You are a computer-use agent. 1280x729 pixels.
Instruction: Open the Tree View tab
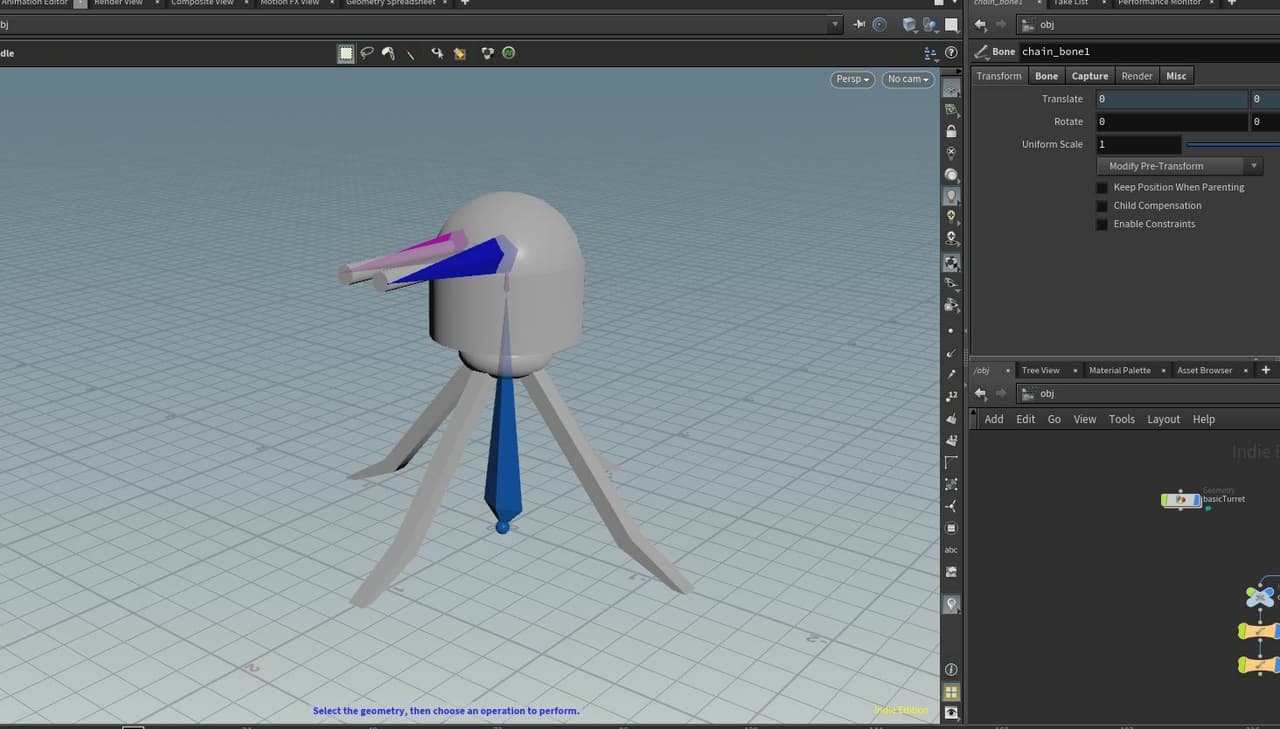point(1040,370)
